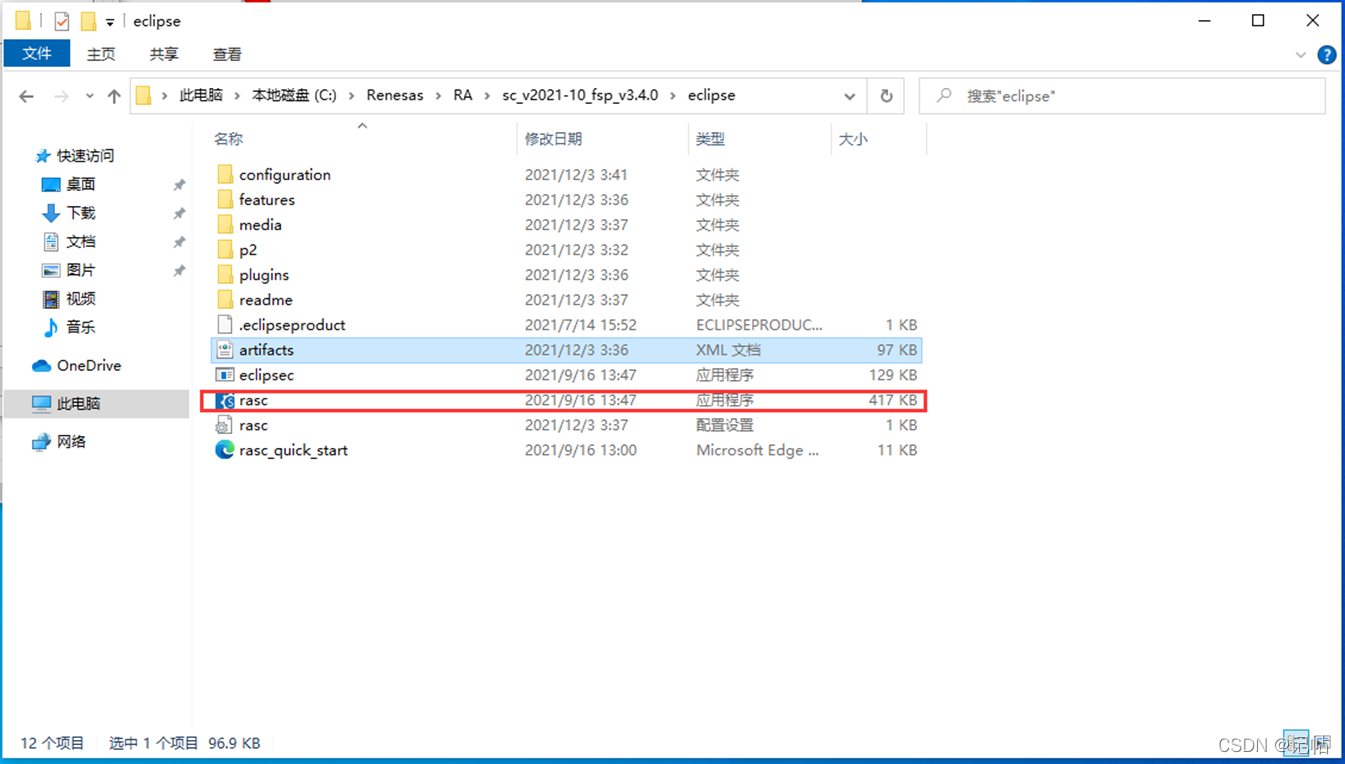
Task: Click the rasc_quick_start Edge icon
Action: pos(225,450)
